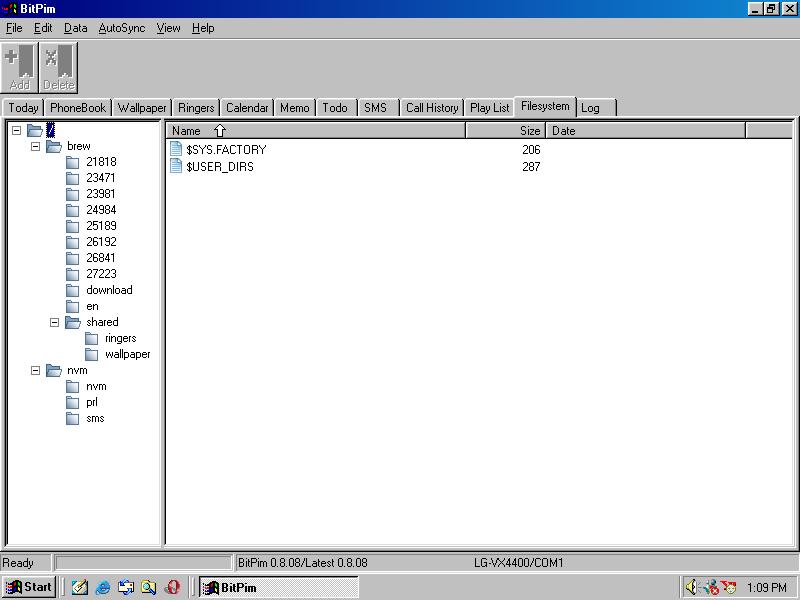Sort files by the Name column header

pos(316,131)
